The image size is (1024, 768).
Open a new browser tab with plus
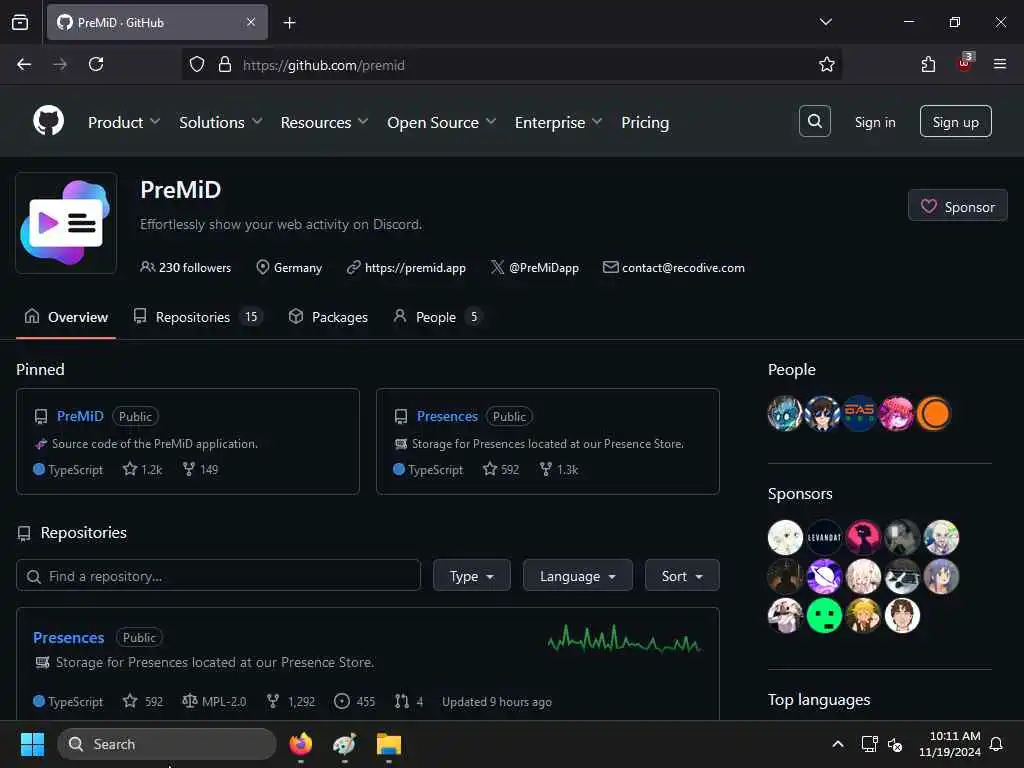coord(289,23)
